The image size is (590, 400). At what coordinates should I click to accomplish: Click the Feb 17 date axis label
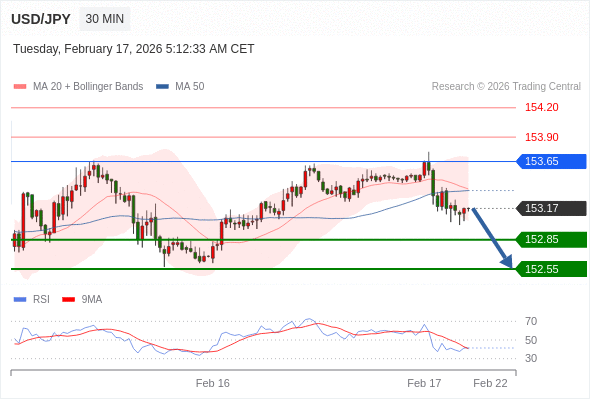tap(424, 383)
